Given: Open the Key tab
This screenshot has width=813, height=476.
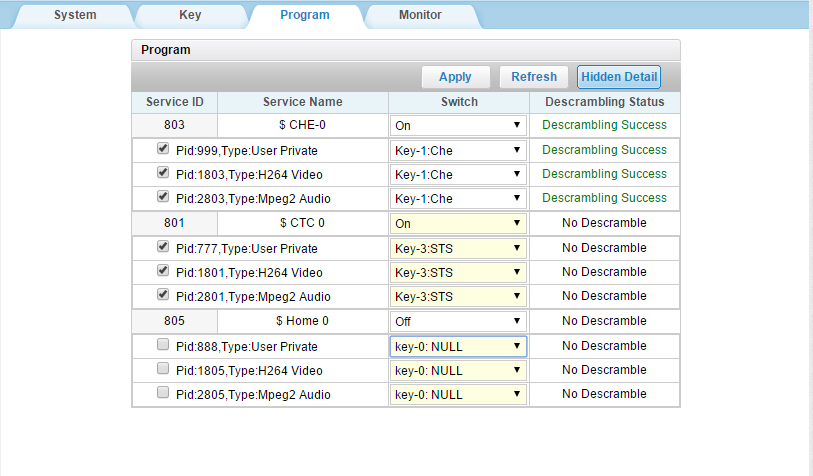Looking at the screenshot, I should [x=189, y=15].
